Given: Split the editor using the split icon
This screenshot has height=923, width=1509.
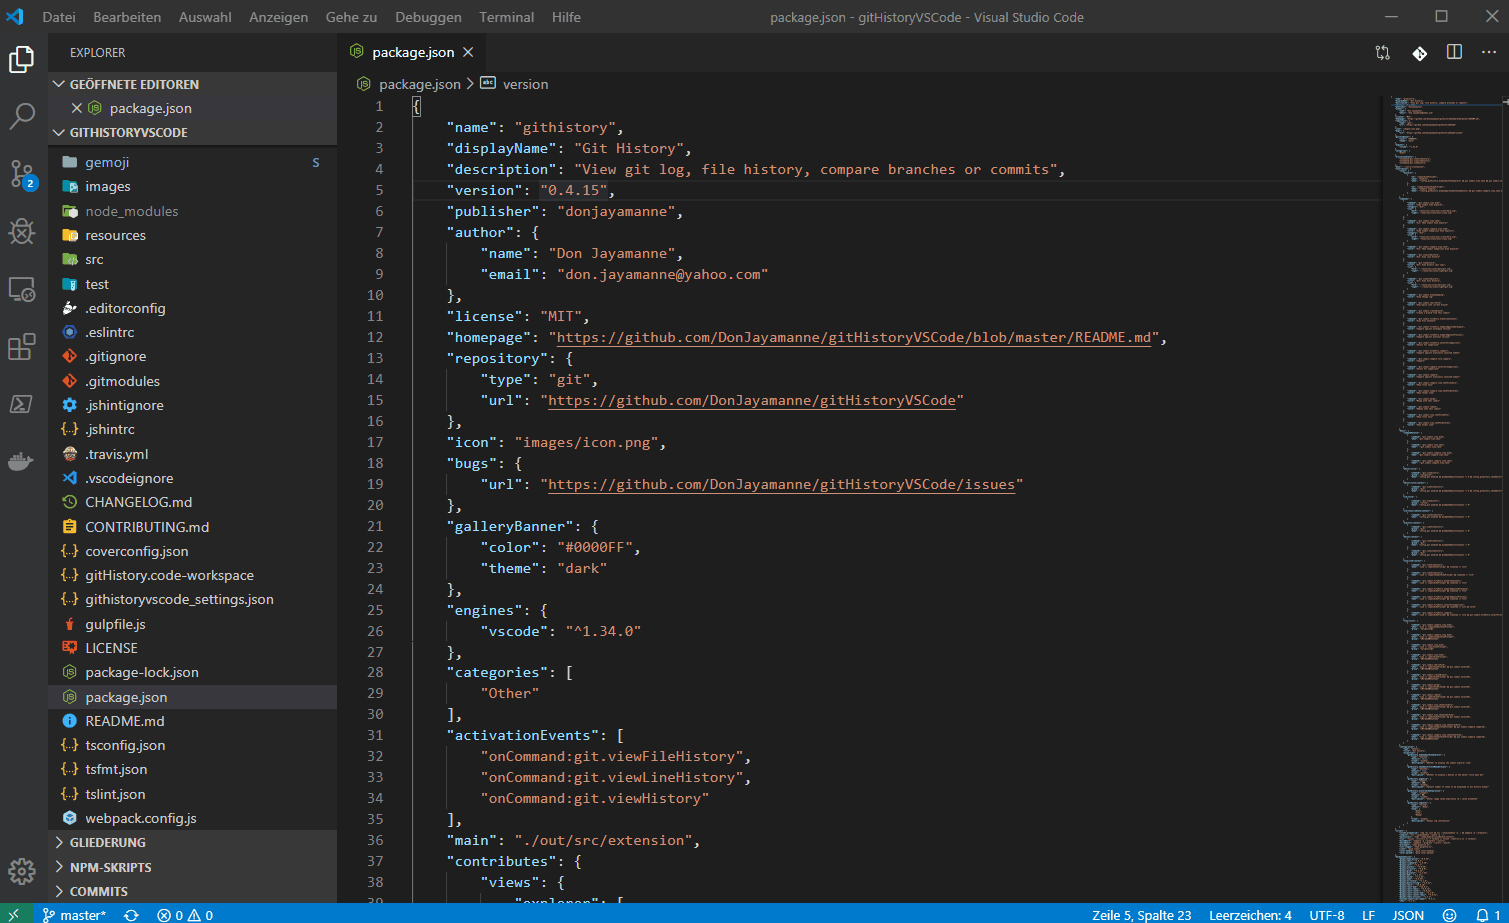Looking at the screenshot, I should (1453, 52).
